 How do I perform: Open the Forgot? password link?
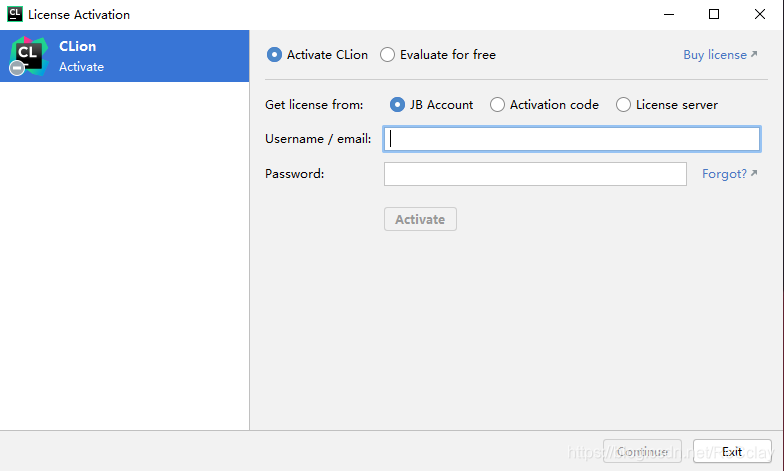click(x=730, y=174)
